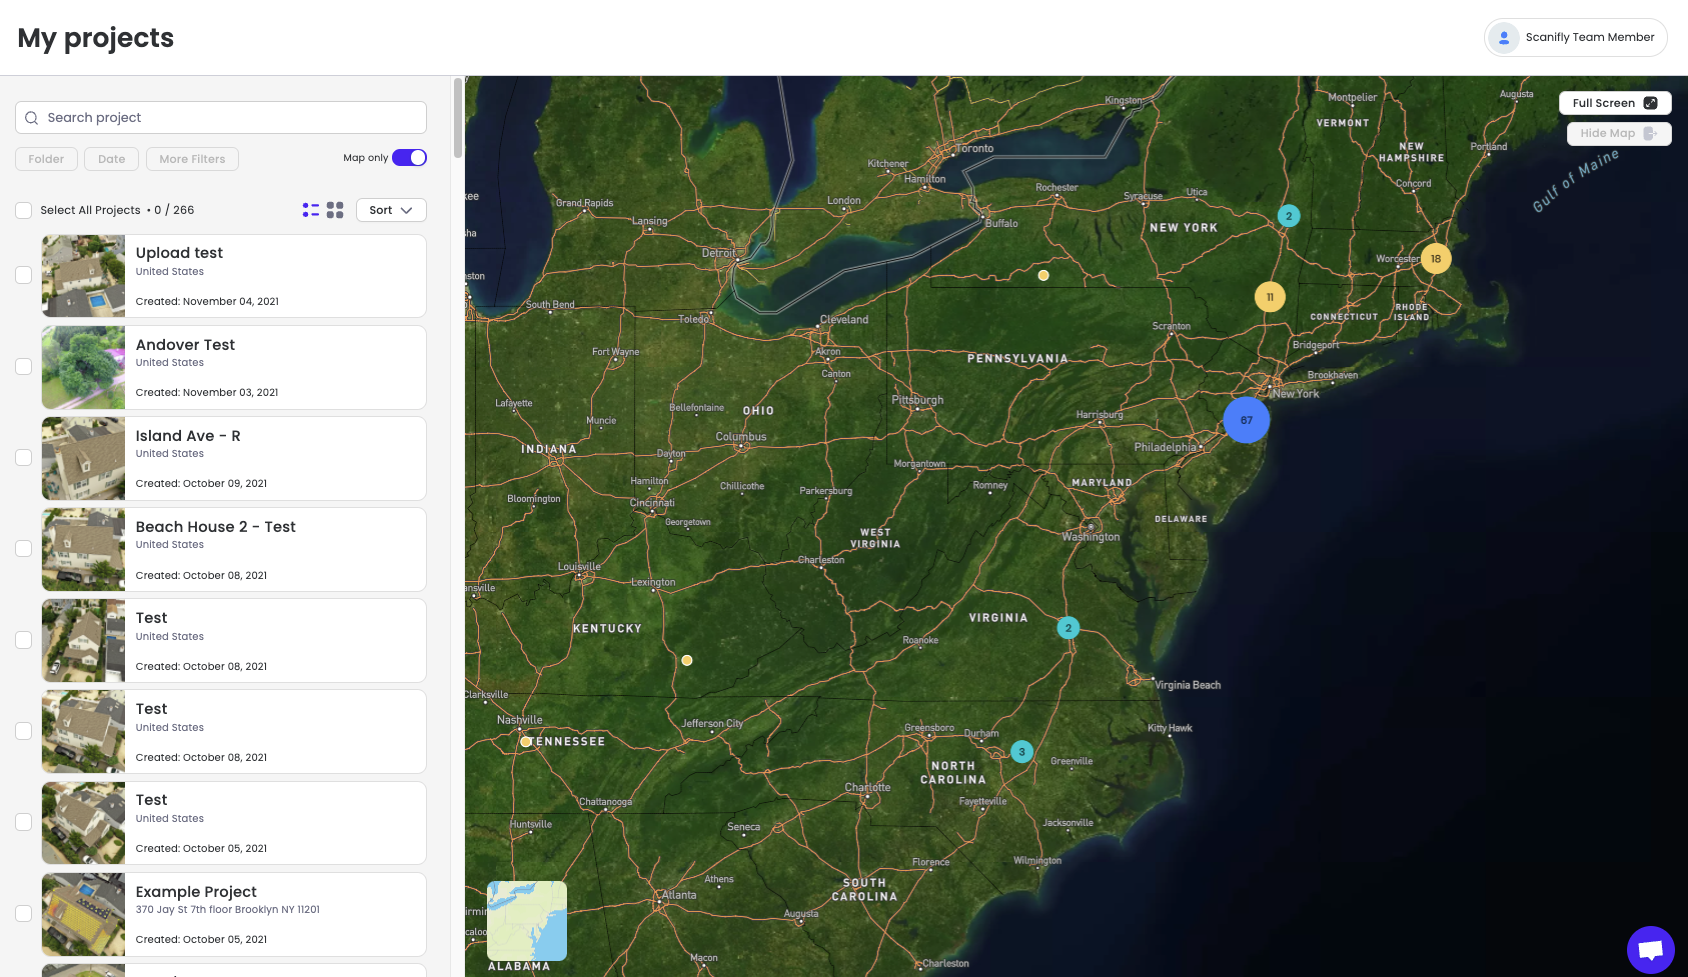Screen dimensions: 1688x977
Task: Open Scanifly Team Member account menu
Action: 1575,38
